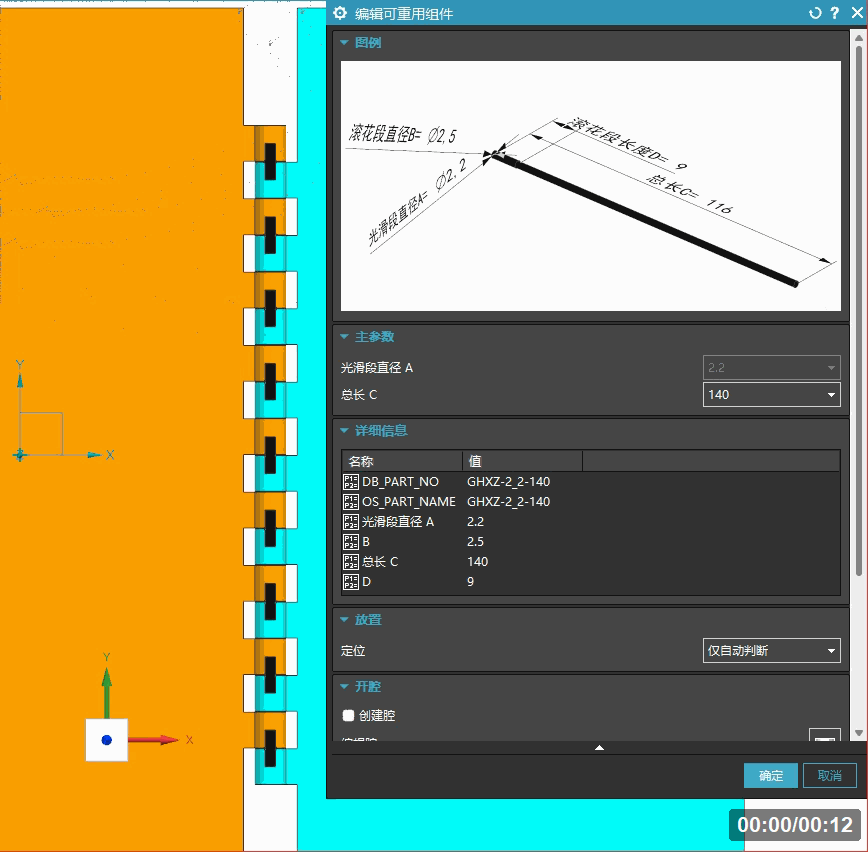Click the scrollbar down arrow
The image size is (868, 852).
859,732
